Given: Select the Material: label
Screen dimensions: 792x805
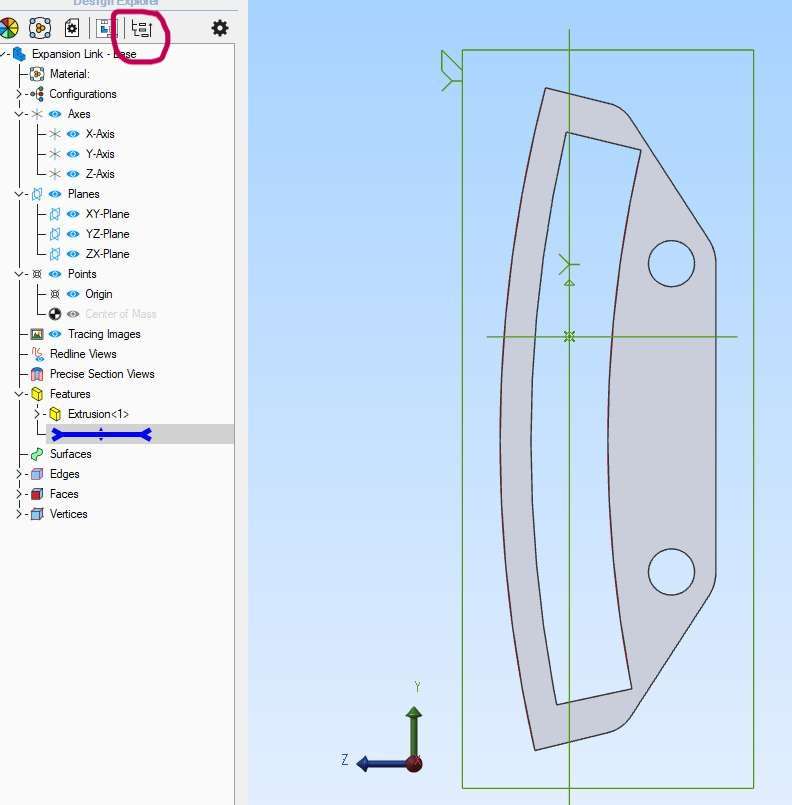Looking at the screenshot, I should coord(70,74).
